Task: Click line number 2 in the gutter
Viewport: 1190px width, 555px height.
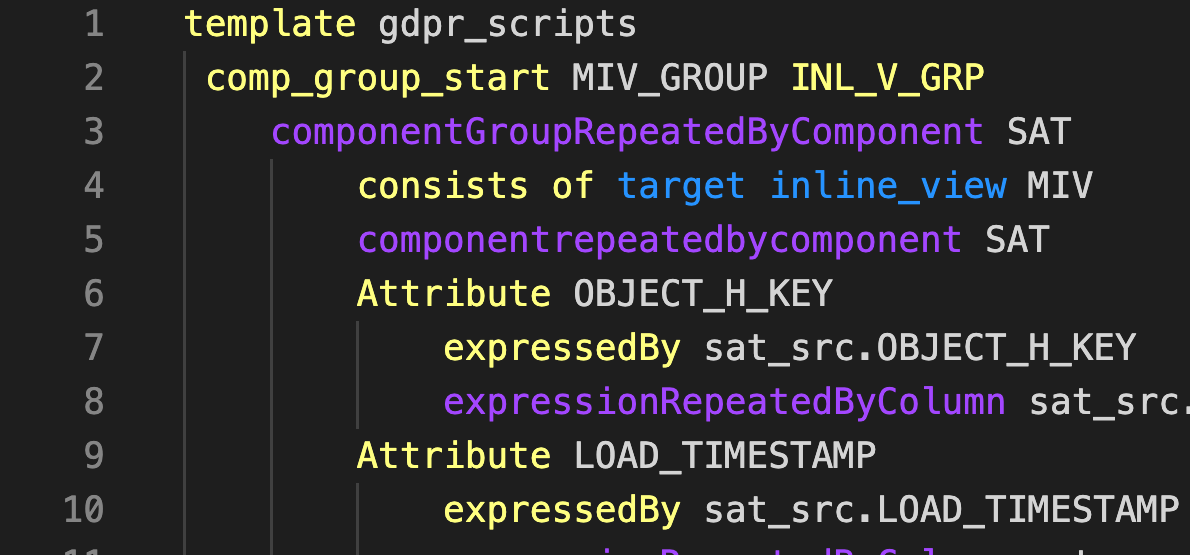Action: point(94,78)
